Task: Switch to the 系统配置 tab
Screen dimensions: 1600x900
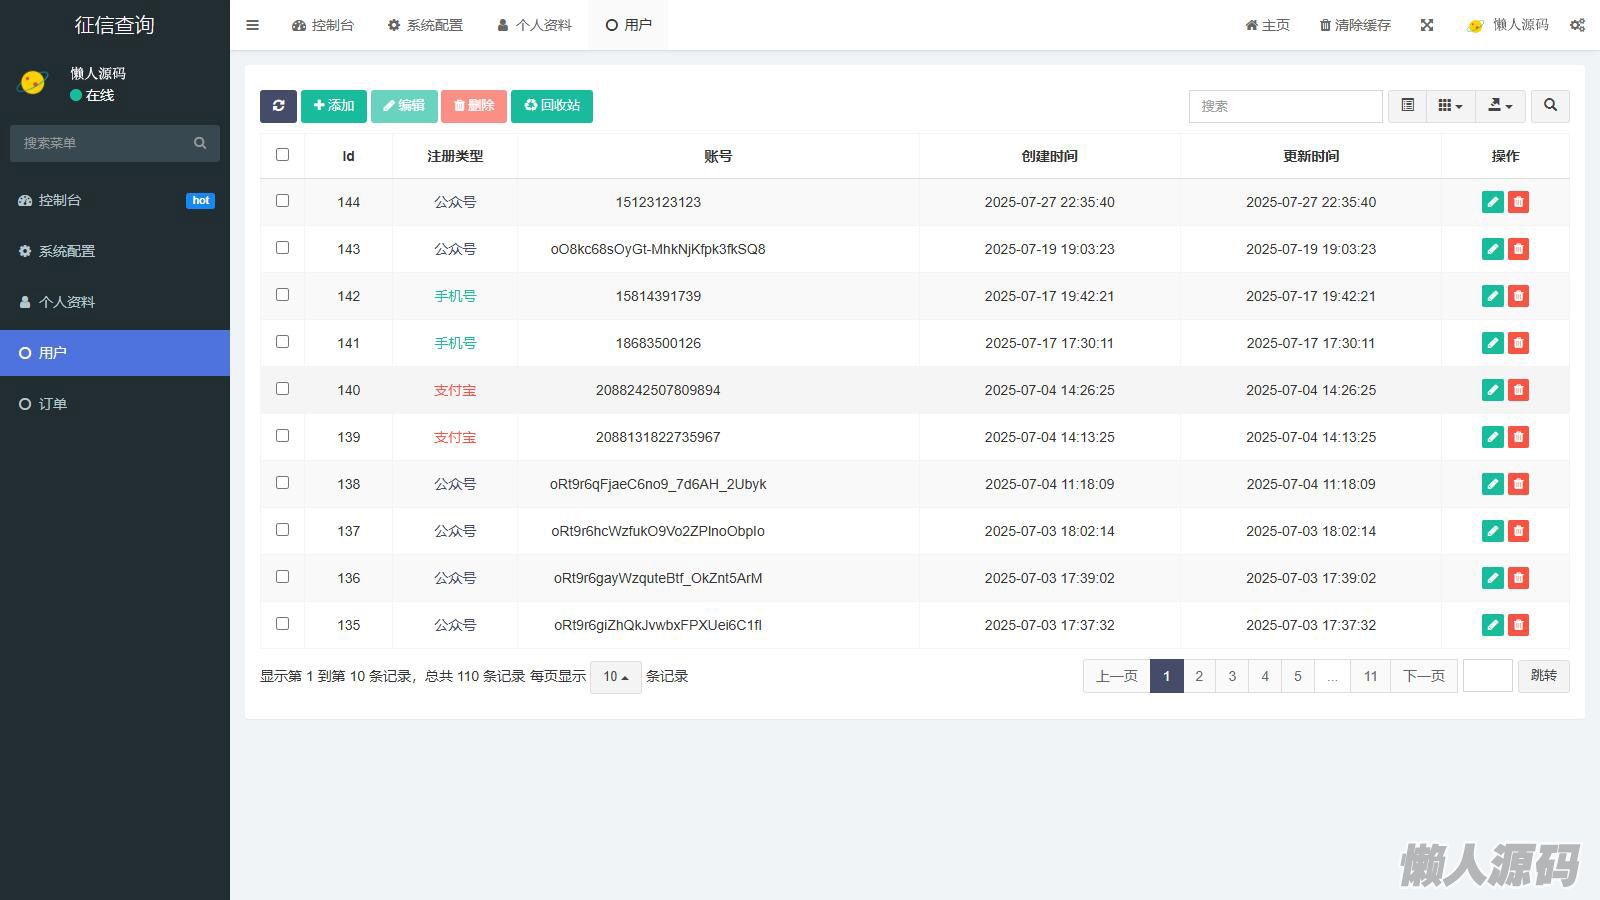Action: pyautogui.click(x=425, y=25)
